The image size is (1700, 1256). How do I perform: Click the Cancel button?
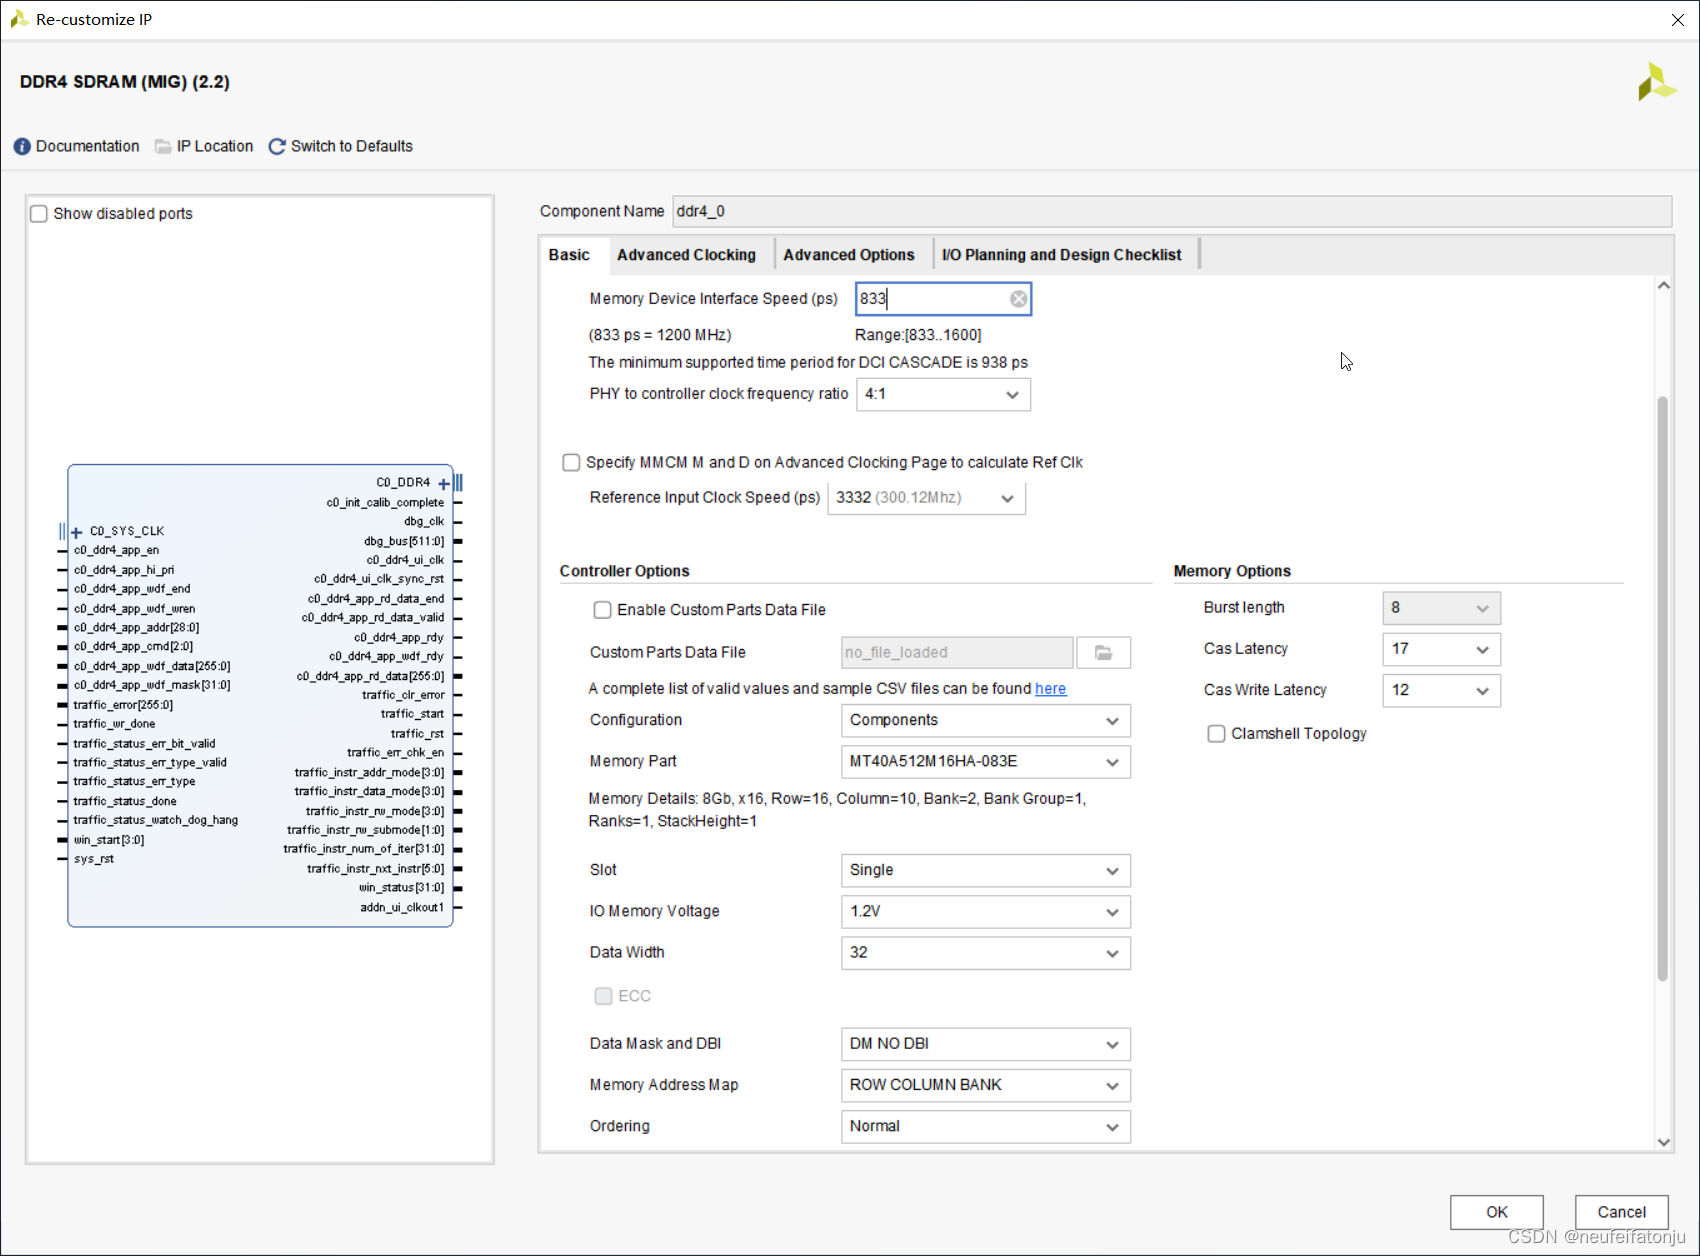(x=1621, y=1212)
